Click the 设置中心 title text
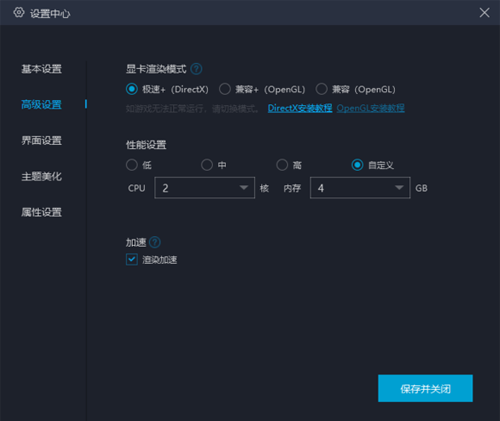This screenshot has height=421, width=500. 50,14
